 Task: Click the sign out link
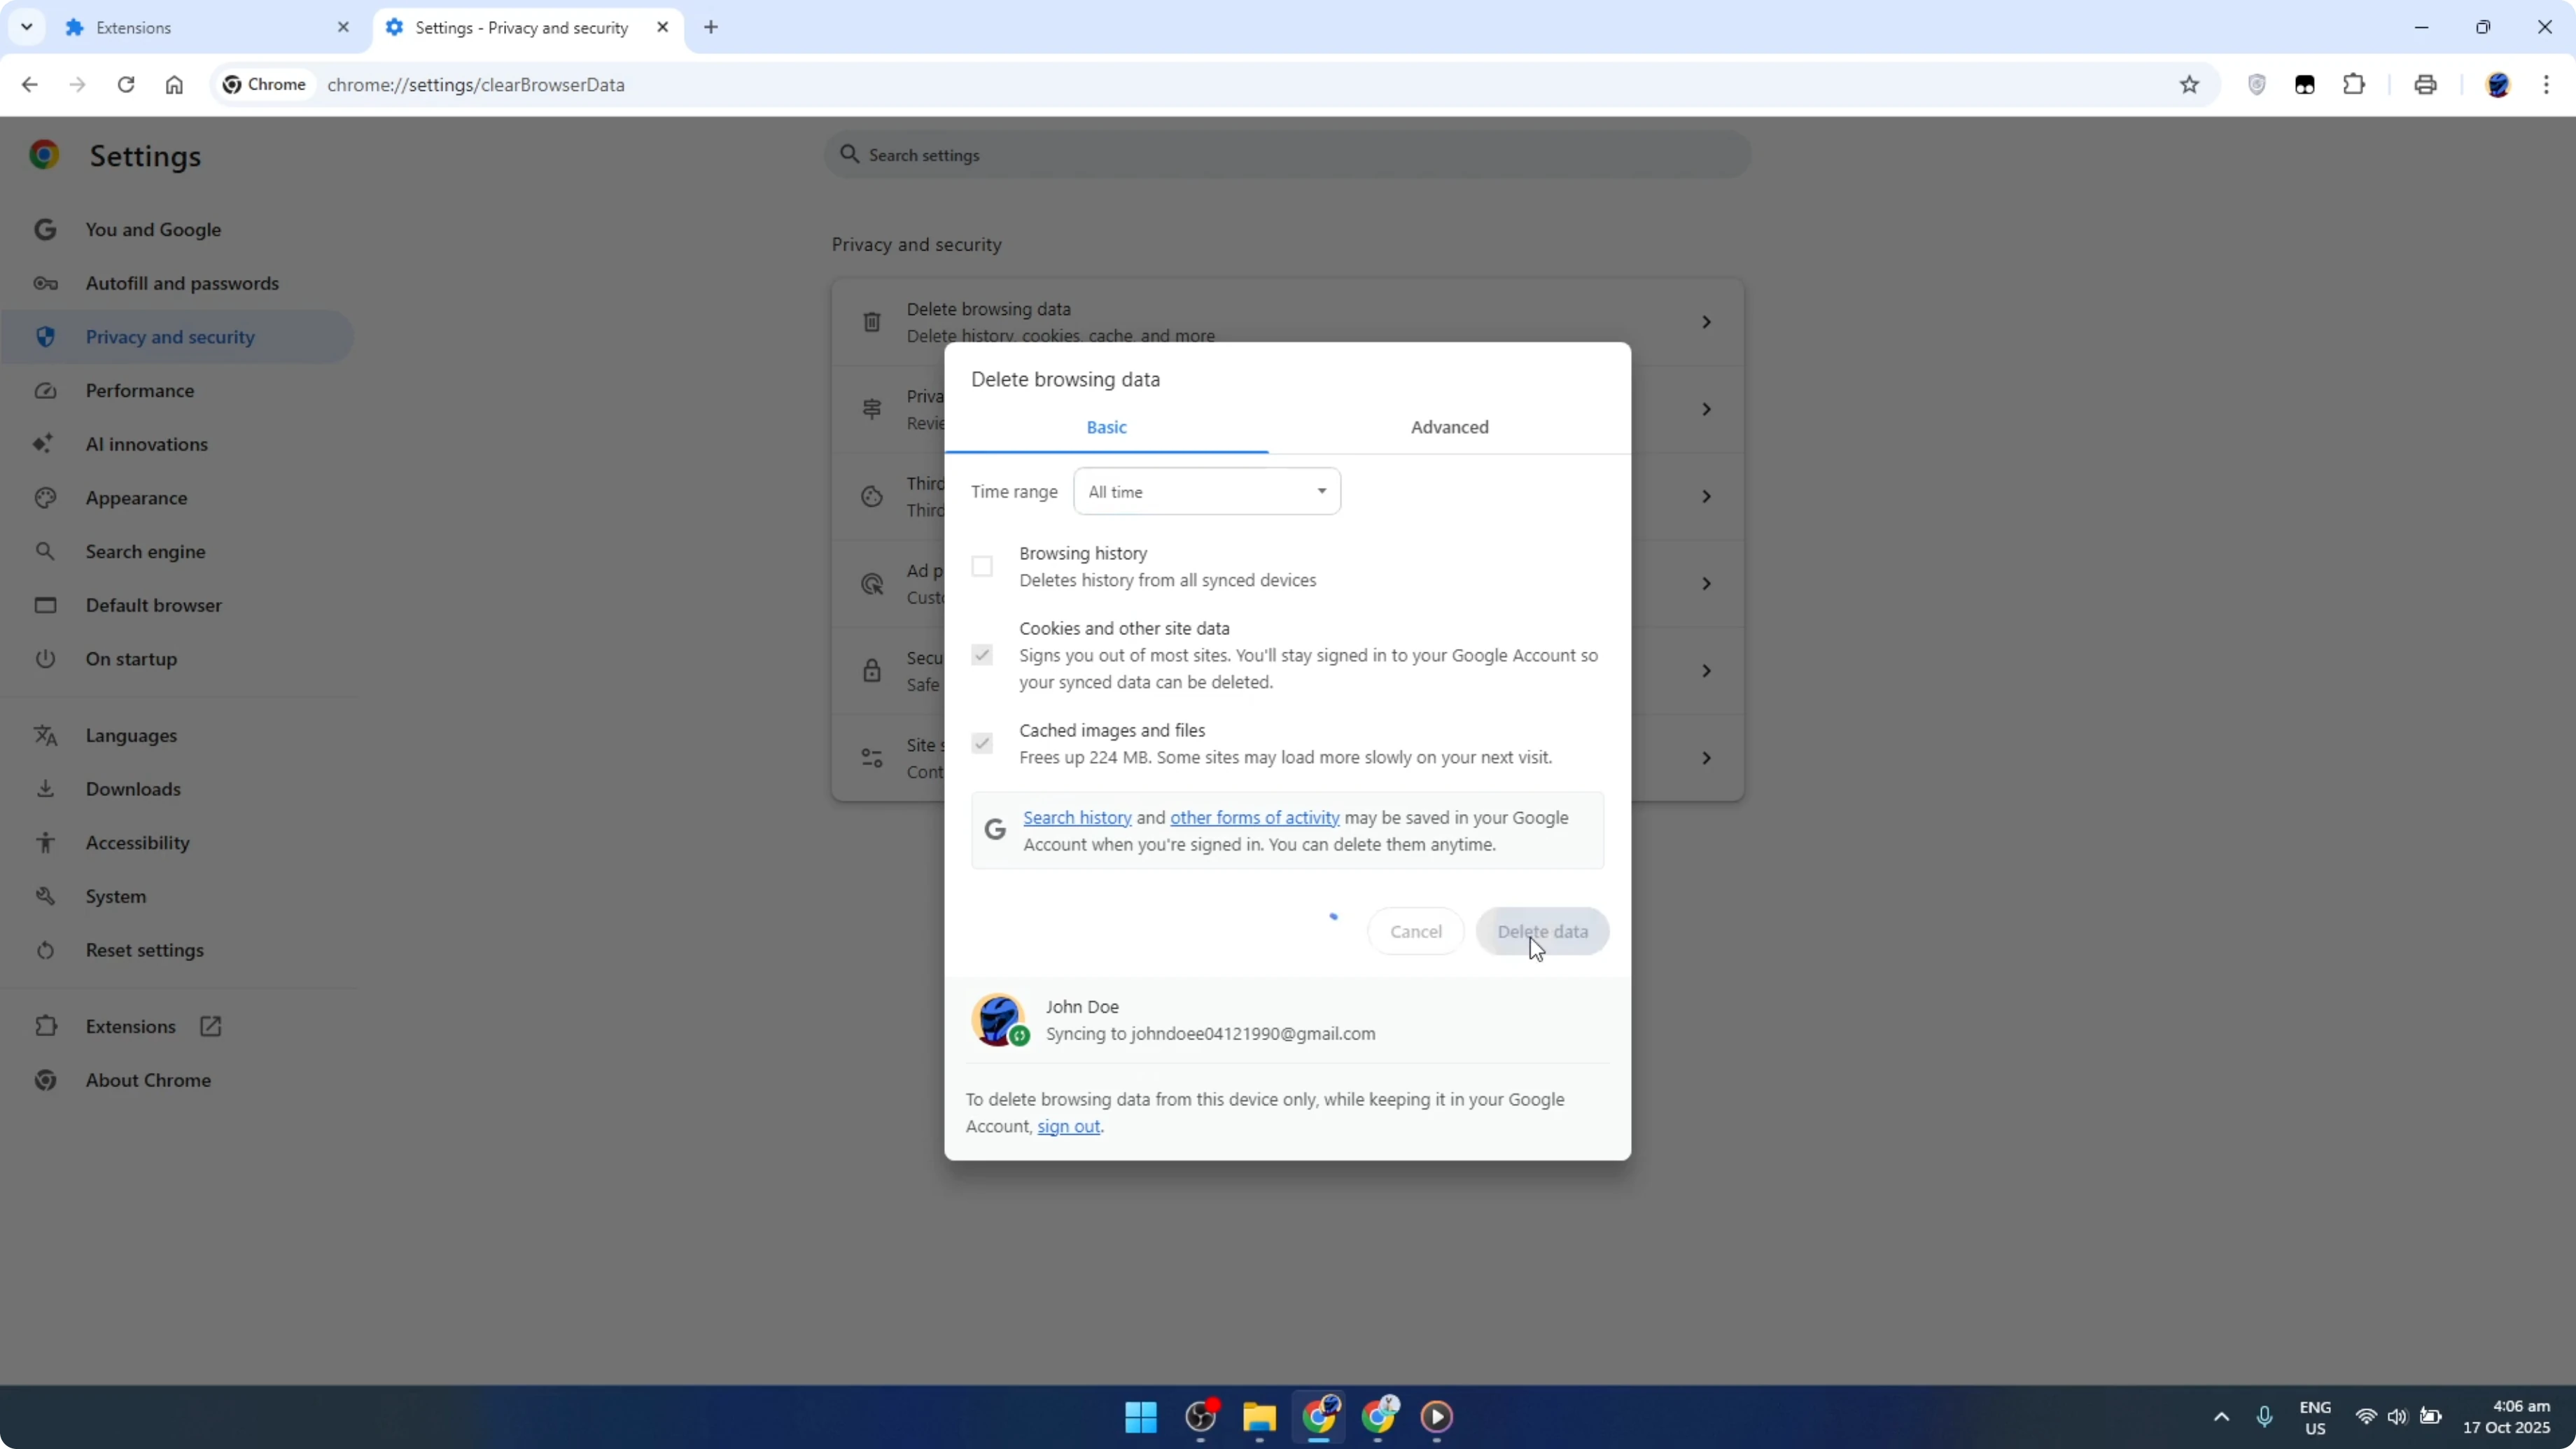tap(1068, 1126)
